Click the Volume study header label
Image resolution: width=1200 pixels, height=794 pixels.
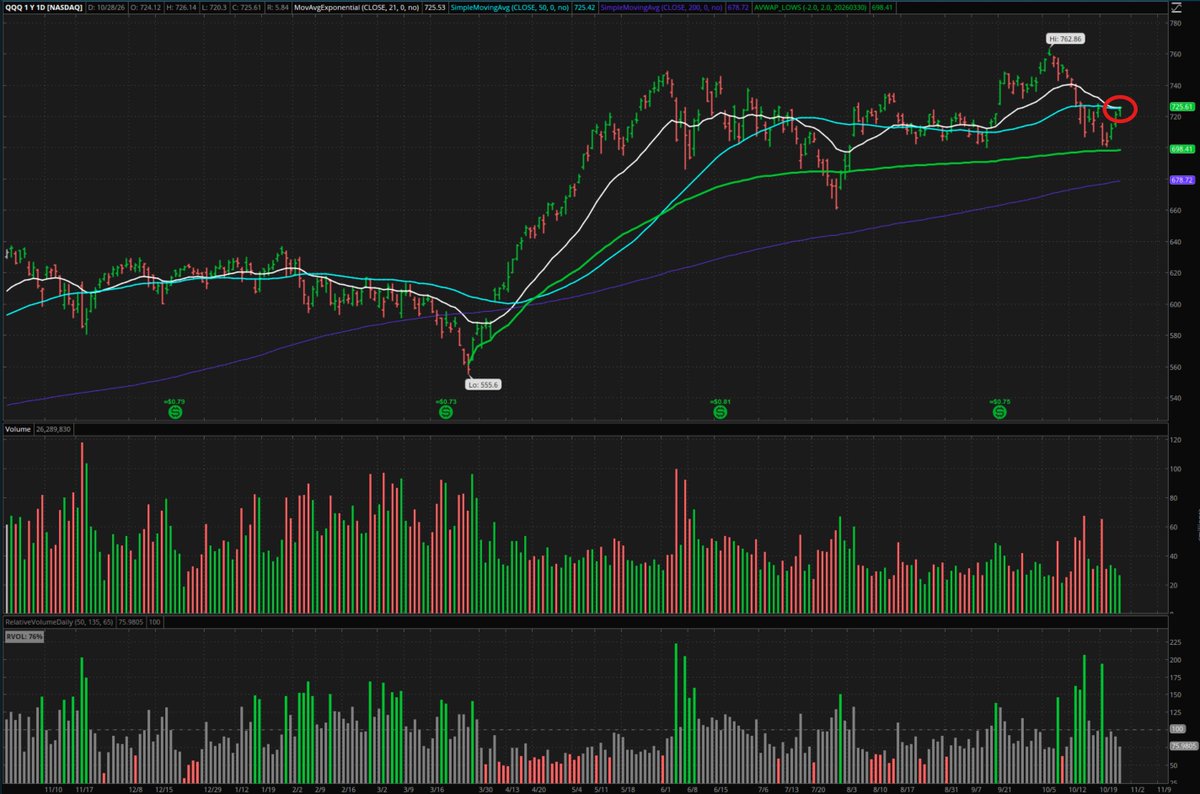point(18,430)
